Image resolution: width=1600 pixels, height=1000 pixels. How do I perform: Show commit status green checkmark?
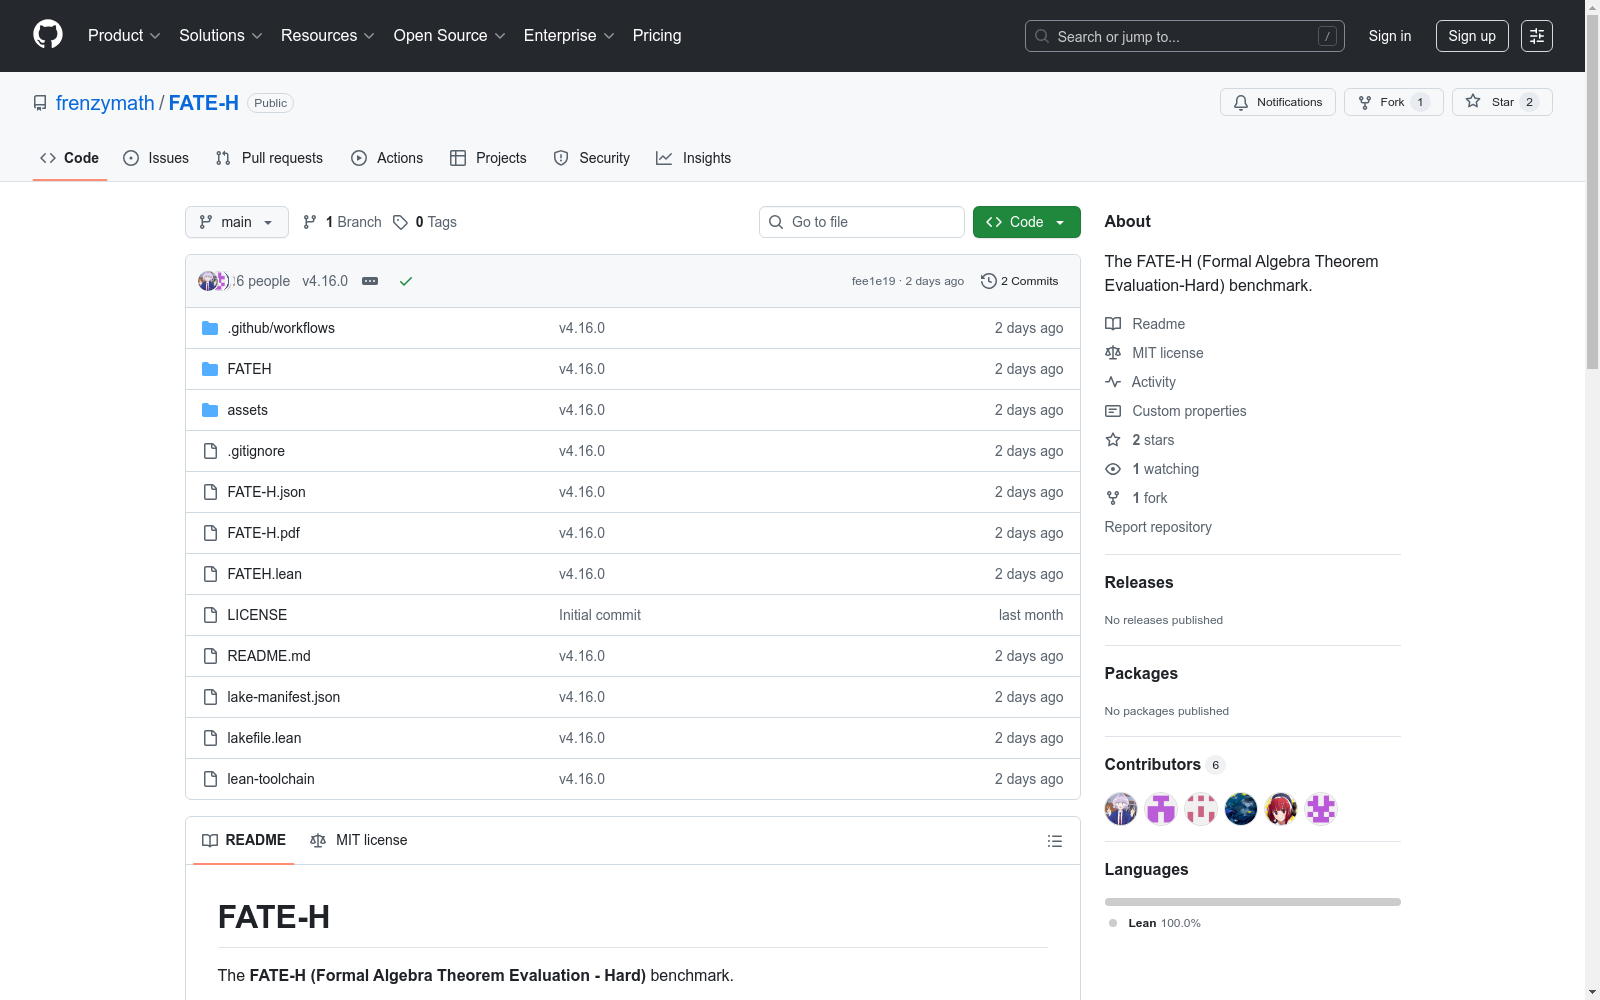(x=406, y=281)
